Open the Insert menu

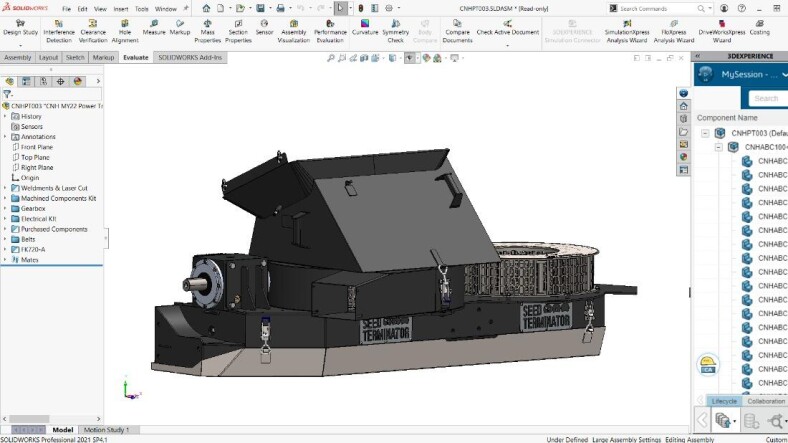120,9
